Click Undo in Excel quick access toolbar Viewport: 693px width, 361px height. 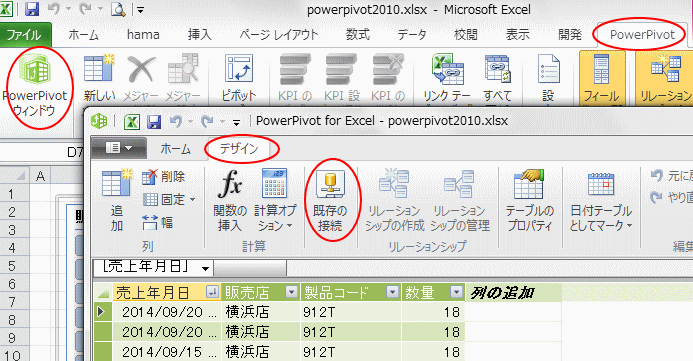point(53,9)
